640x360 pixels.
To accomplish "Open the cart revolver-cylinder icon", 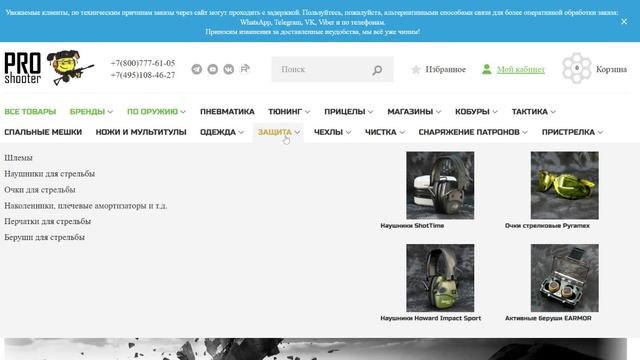I will (576, 68).
